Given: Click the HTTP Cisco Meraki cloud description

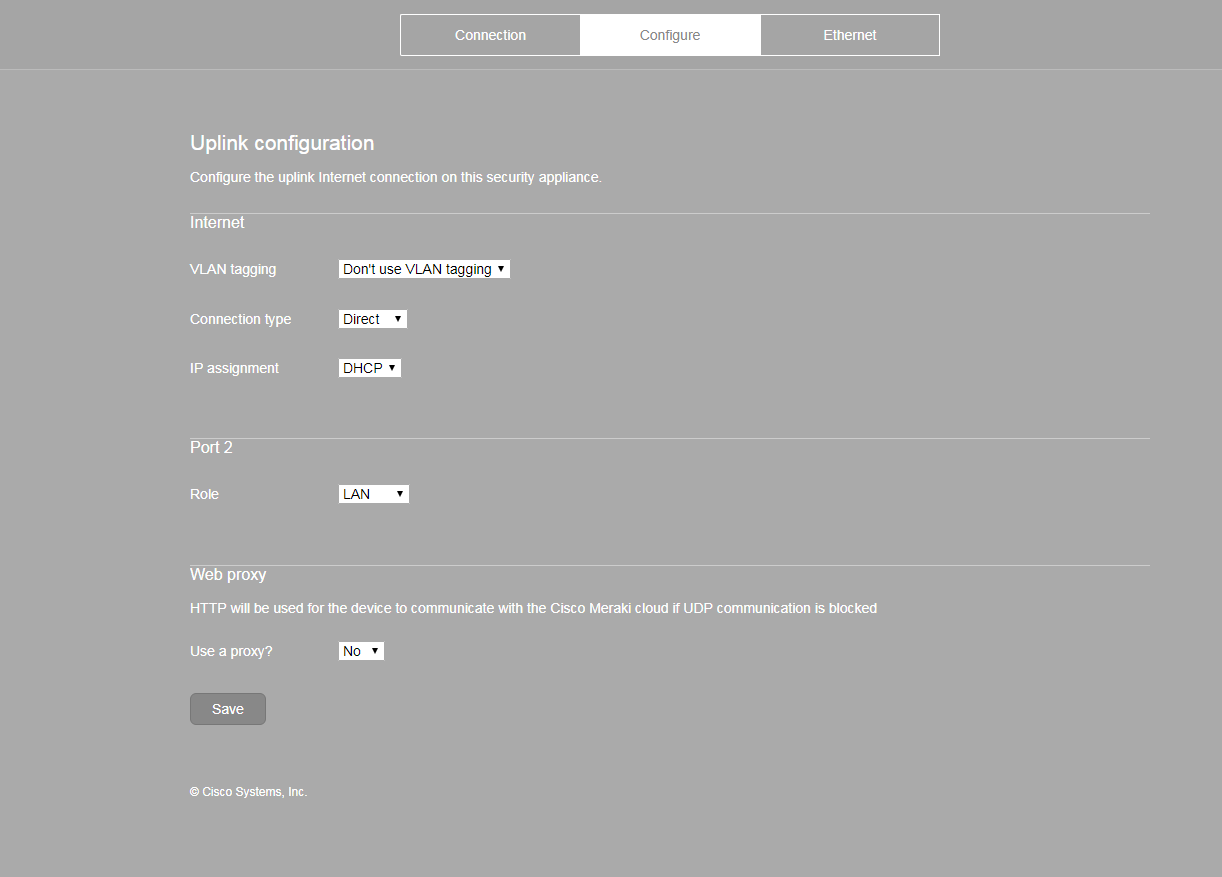Looking at the screenshot, I should [x=533, y=608].
